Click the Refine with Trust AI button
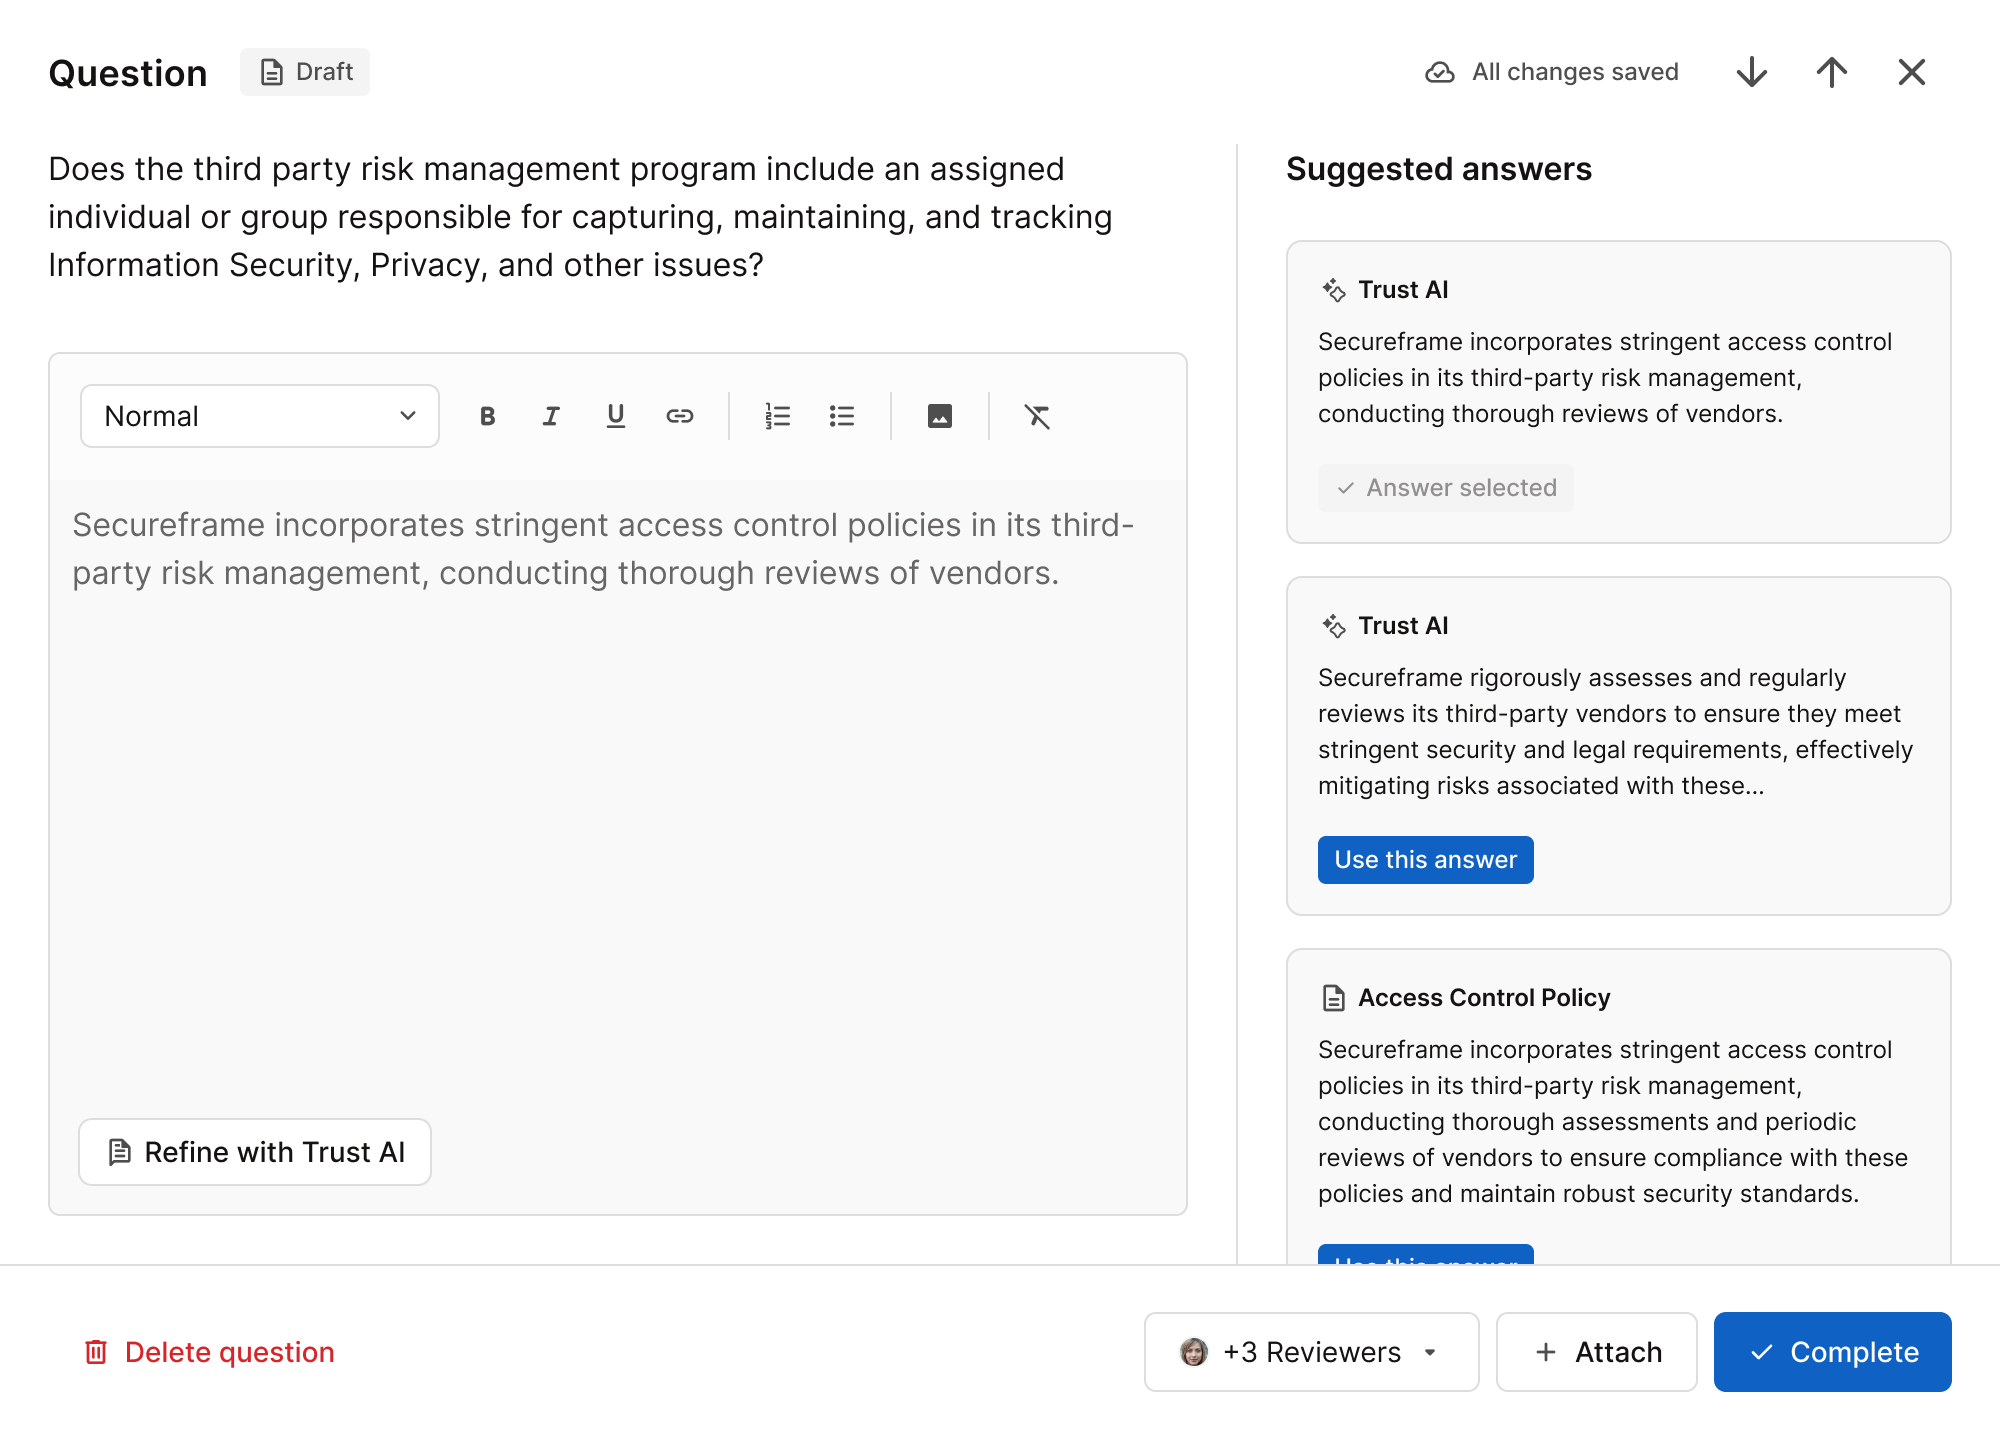 pyautogui.click(x=255, y=1153)
